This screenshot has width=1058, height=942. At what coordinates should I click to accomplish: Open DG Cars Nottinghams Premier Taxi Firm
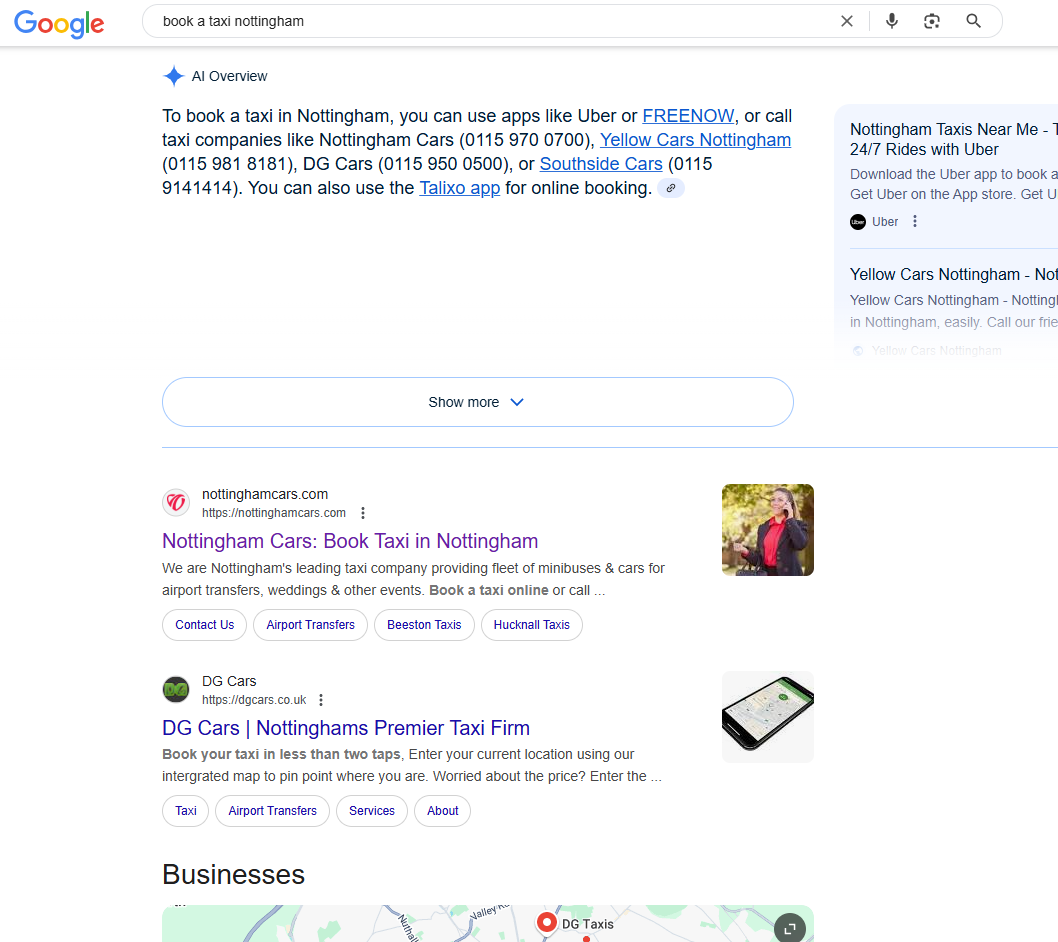pos(346,728)
